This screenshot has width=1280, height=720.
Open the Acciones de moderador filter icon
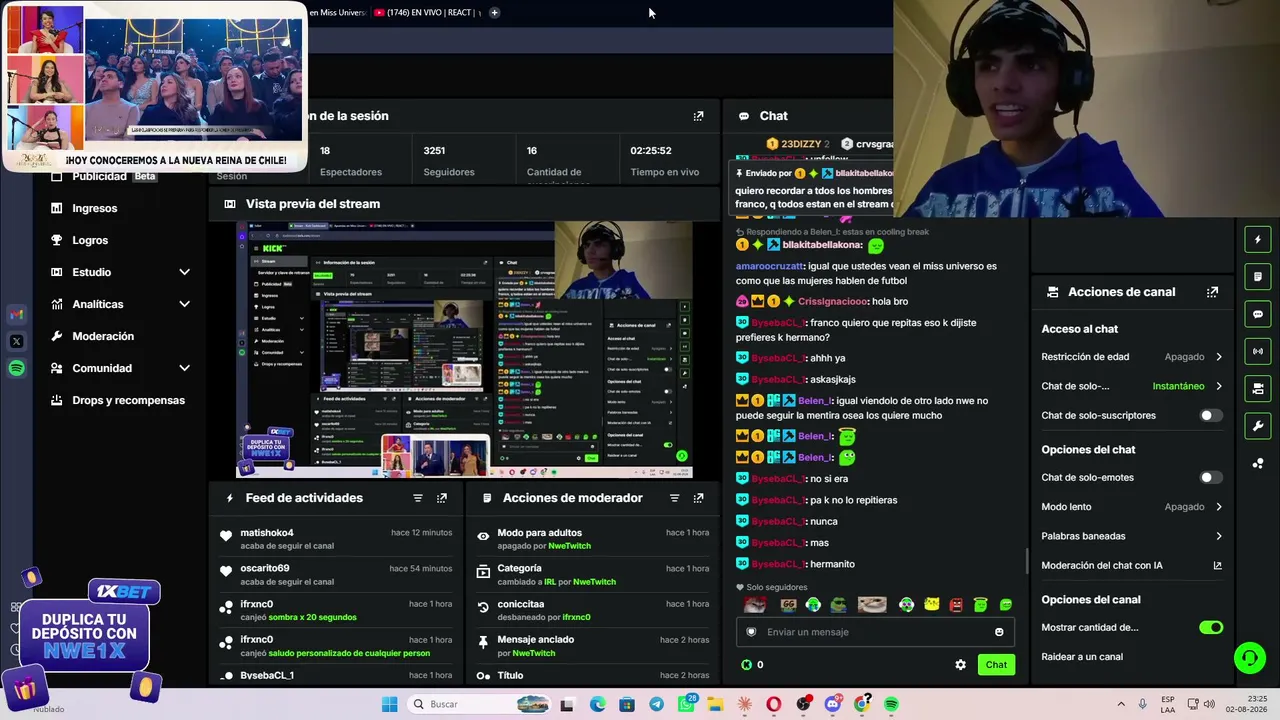tap(674, 498)
